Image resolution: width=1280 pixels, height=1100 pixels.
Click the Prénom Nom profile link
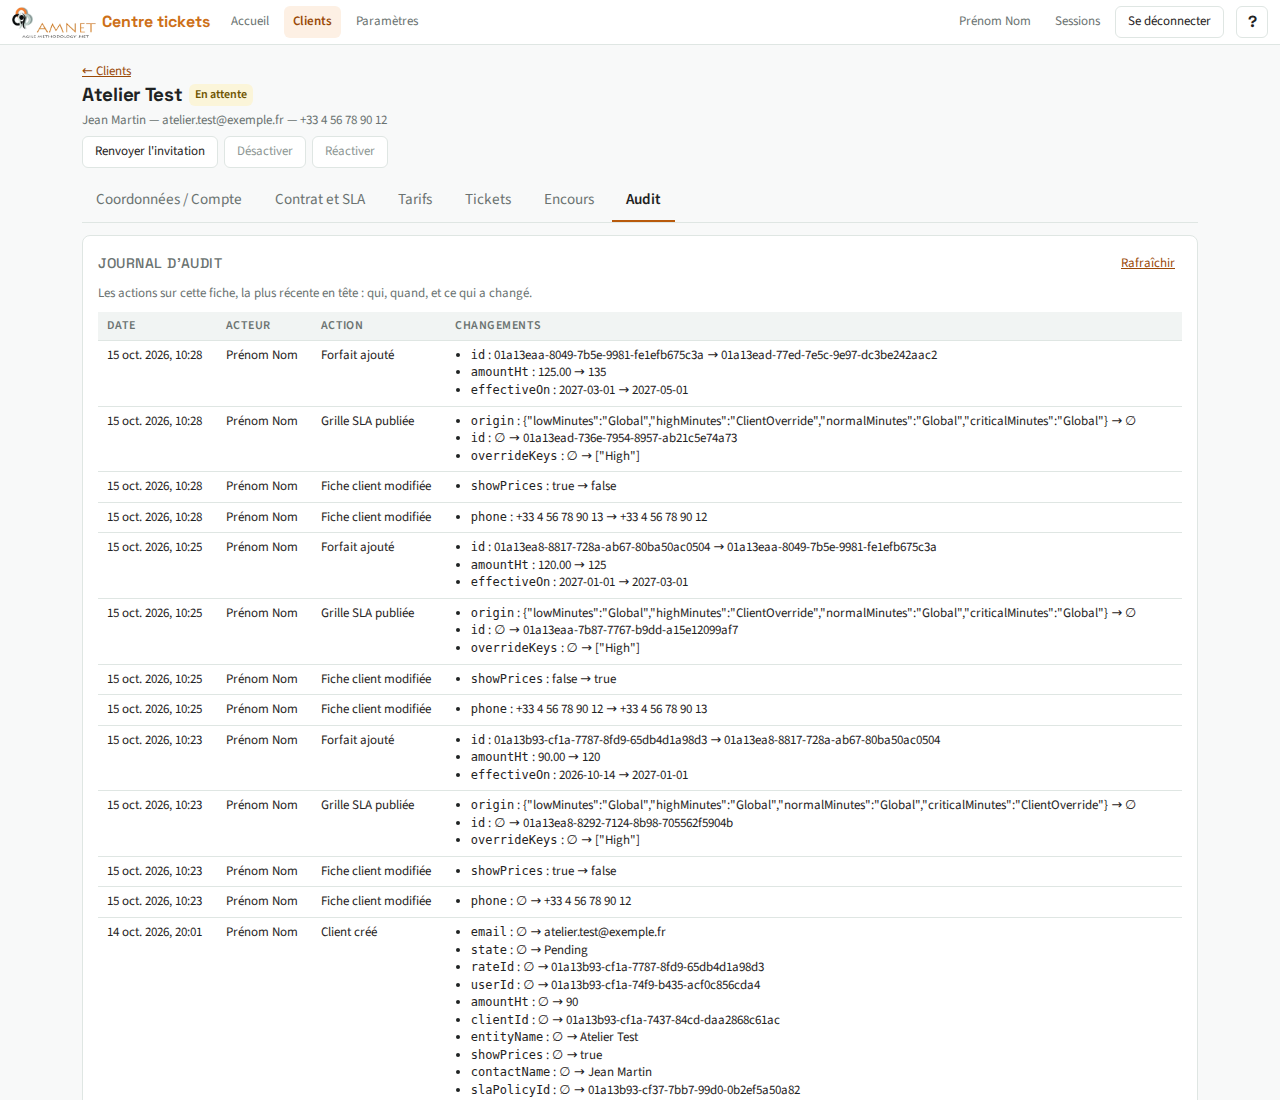point(994,21)
